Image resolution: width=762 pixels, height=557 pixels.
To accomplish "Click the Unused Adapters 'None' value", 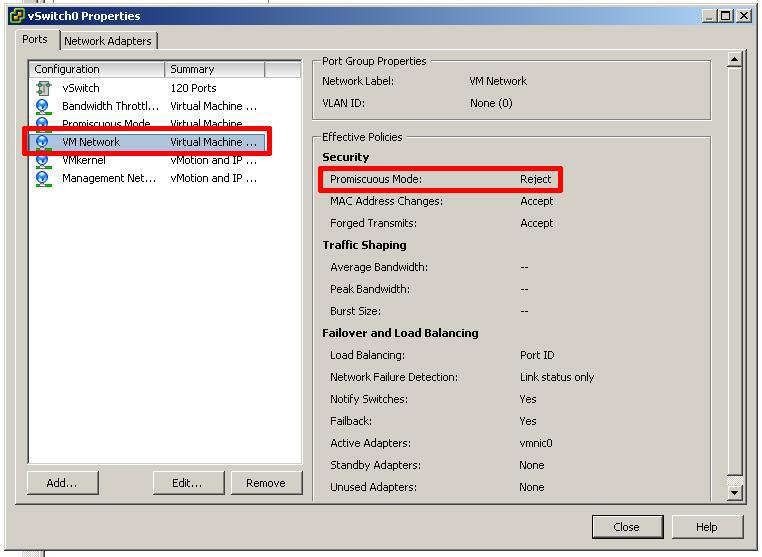I will [x=532, y=487].
